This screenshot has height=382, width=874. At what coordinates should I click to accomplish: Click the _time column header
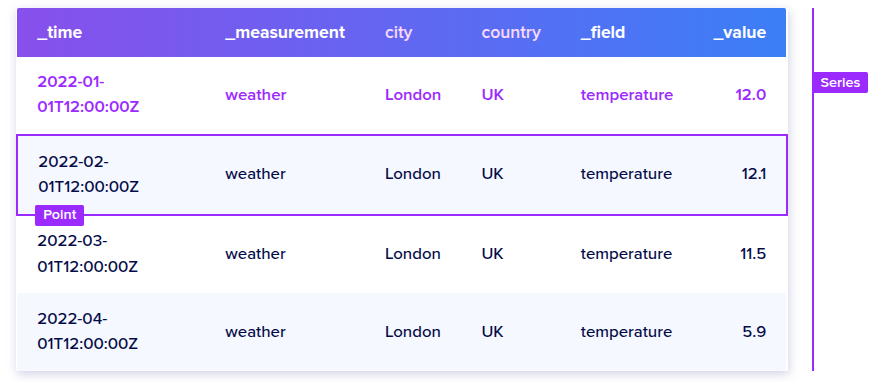coord(60,32)
